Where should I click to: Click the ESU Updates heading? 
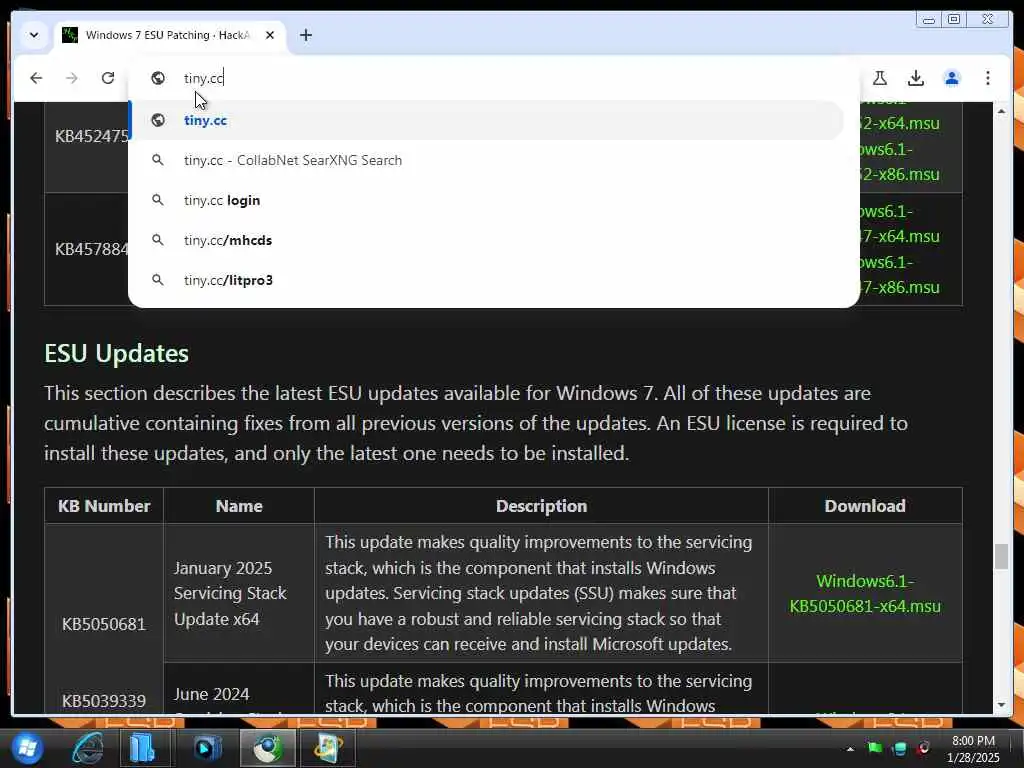(116, 353)
